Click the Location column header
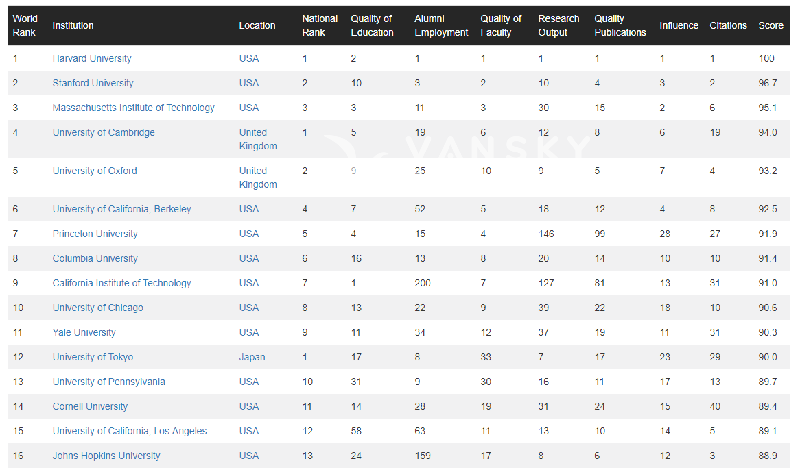Image resolution: width=800 pixels, height=474 pixels. click(257, 26)
